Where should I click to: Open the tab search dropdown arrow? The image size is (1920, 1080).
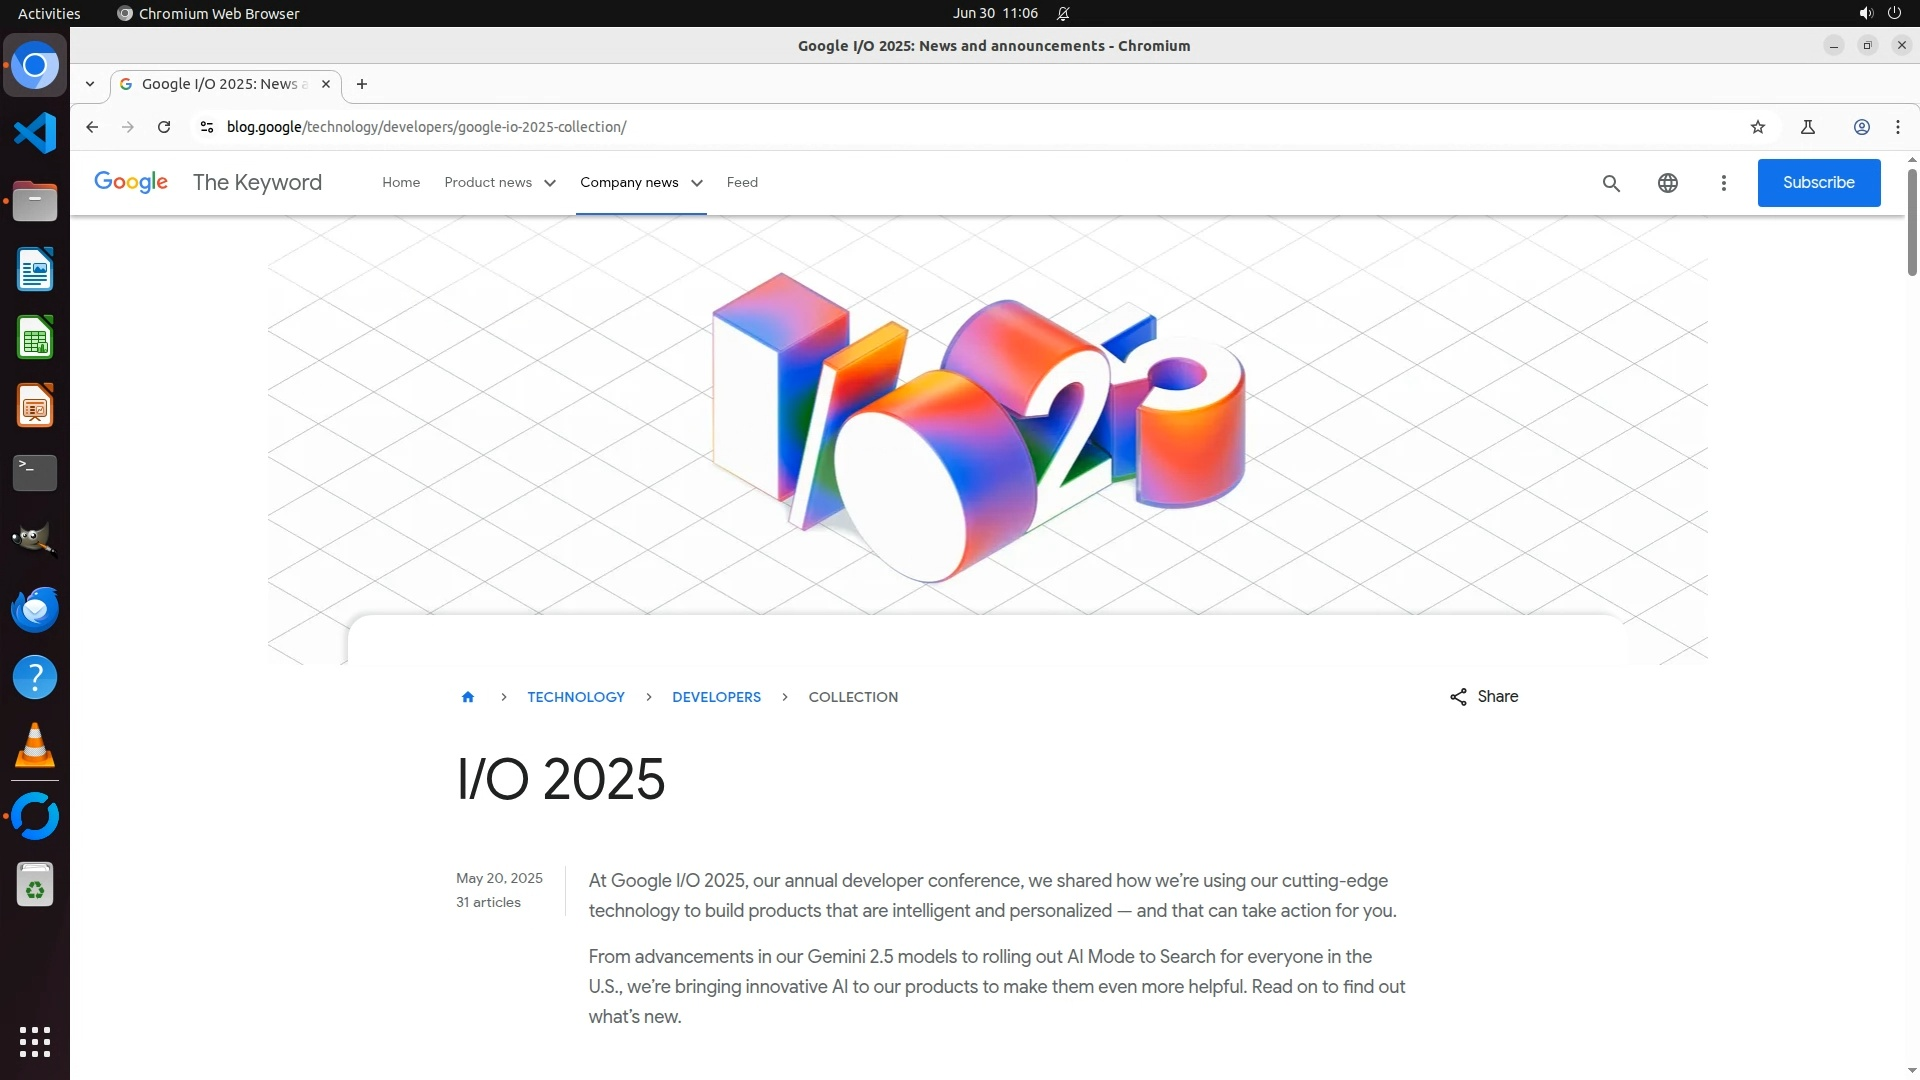click(90, 84)
